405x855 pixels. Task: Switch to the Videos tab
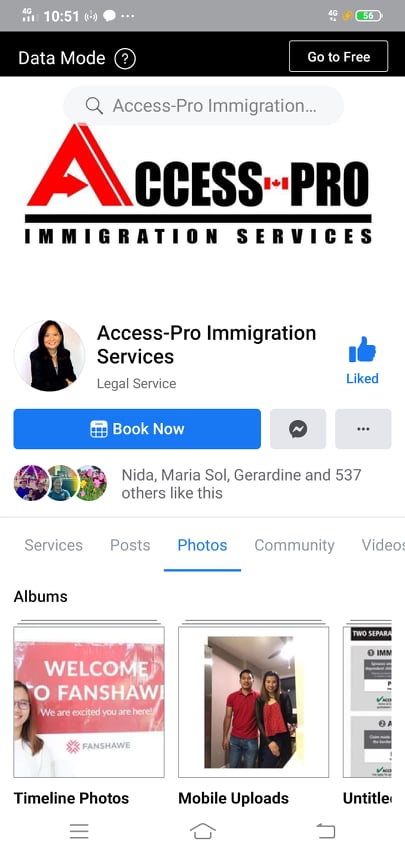click(383, 545)
